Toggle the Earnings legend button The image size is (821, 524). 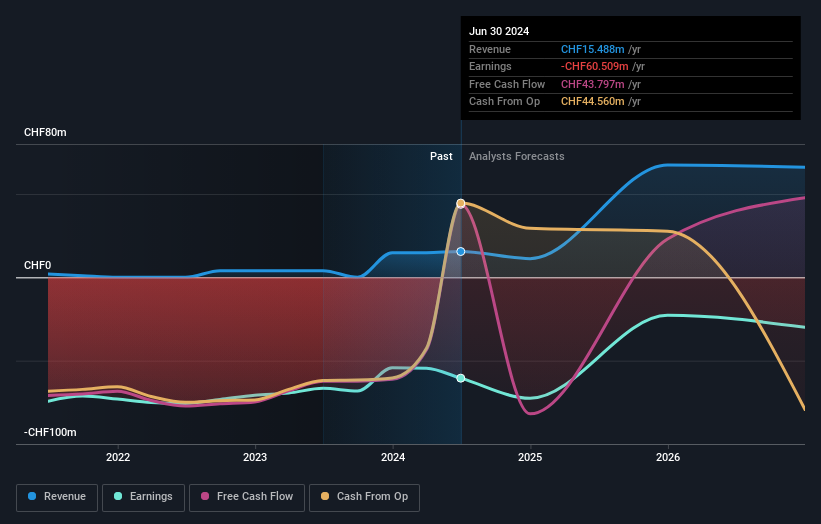pos(143,497)
